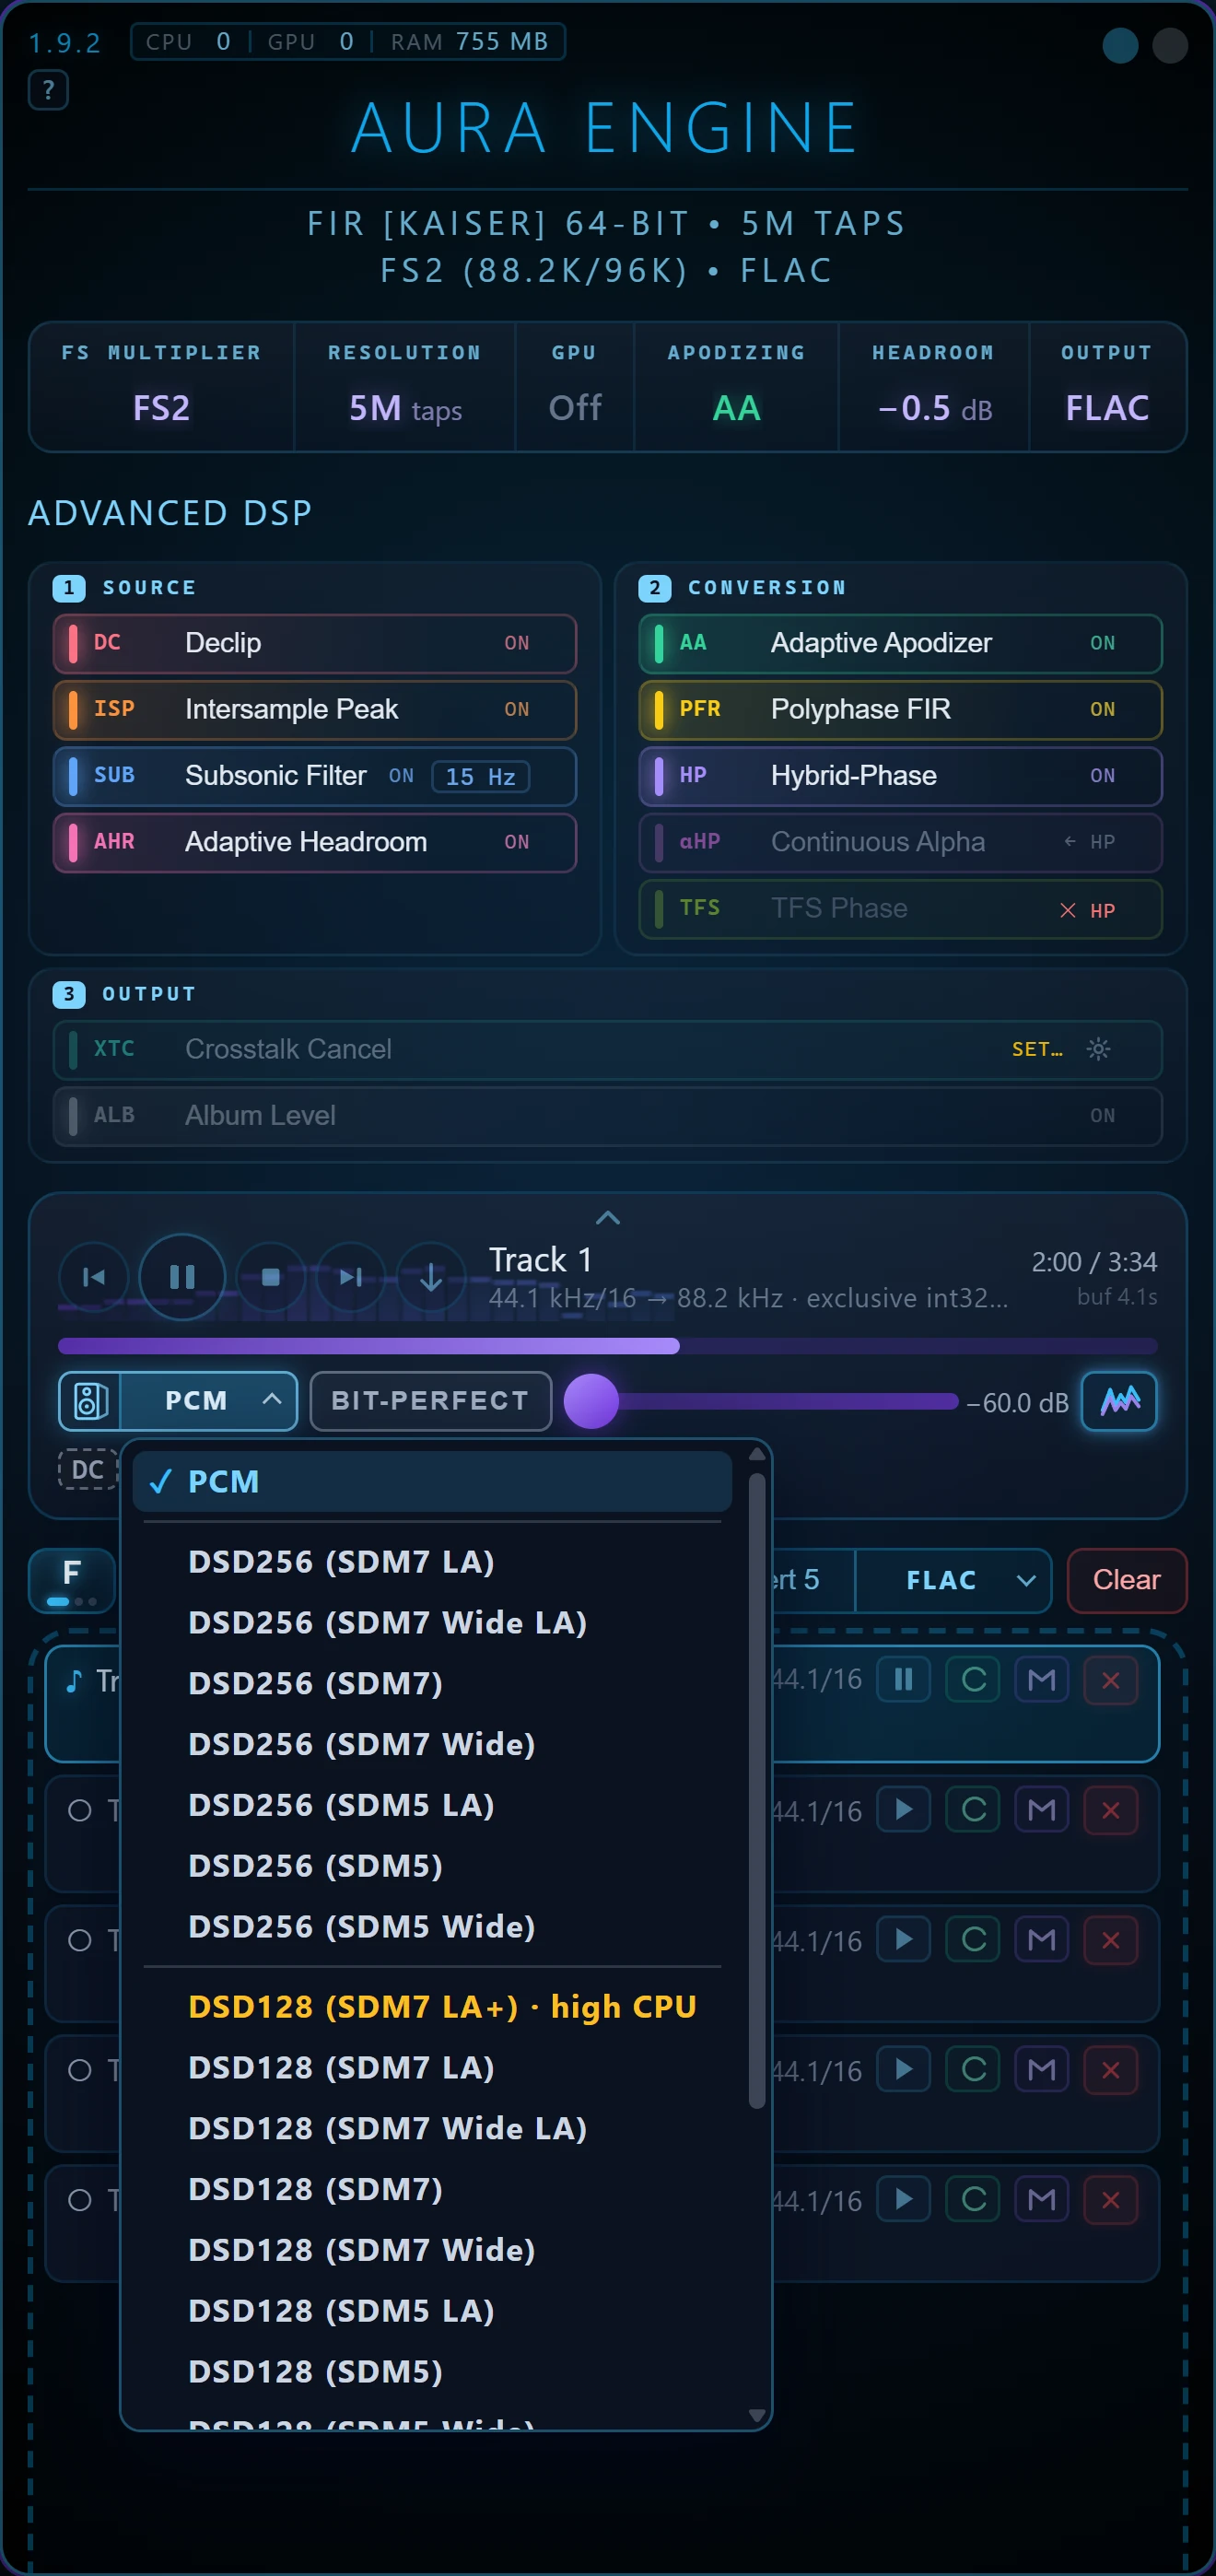Open the FLAC format dropdown near Clear
The width and height of the screenshot is (1216, 2576).
click(954, 1580)
